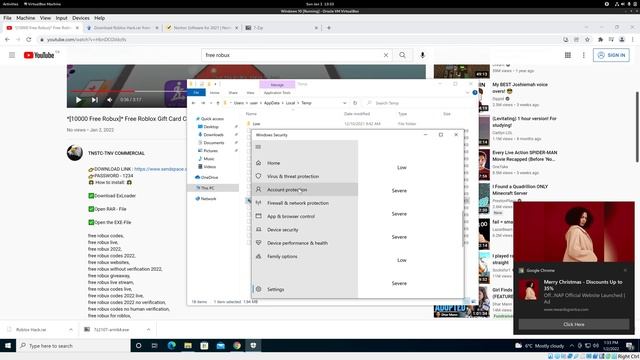Expand 7z download item options chevron
640x360 pixels.
click(x=148, y=329)
